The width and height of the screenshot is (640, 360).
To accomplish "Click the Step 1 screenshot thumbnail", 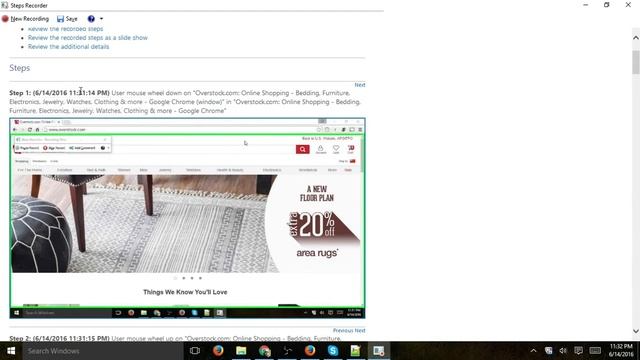I will pos(187,218).
